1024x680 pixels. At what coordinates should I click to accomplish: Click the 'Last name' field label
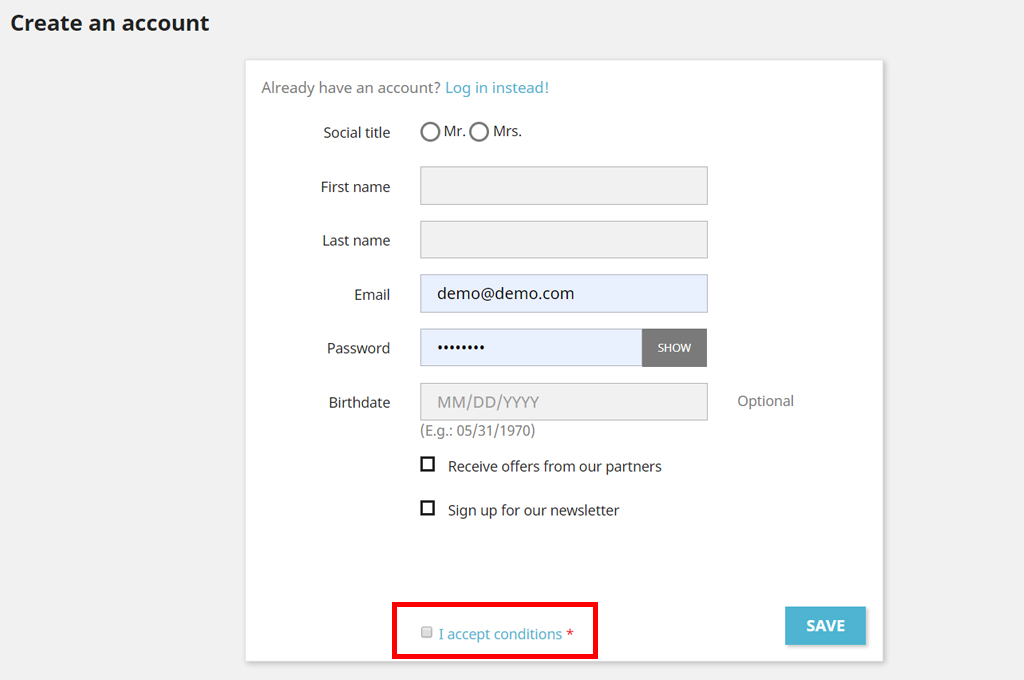click(x=356, y=241)
